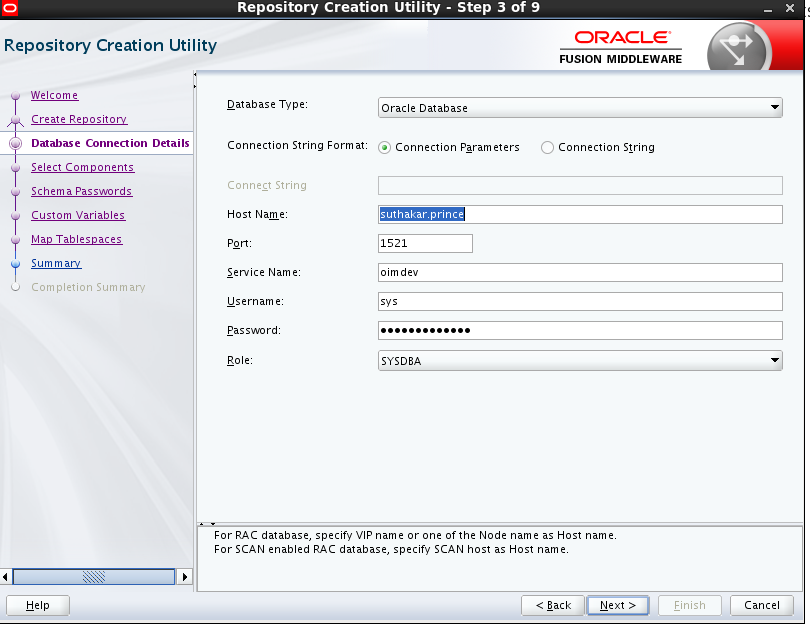Image resolution: width=810 pixels, height=624 pixels.
Task: Click the Database Connection Details step marker
Action: 15,144
